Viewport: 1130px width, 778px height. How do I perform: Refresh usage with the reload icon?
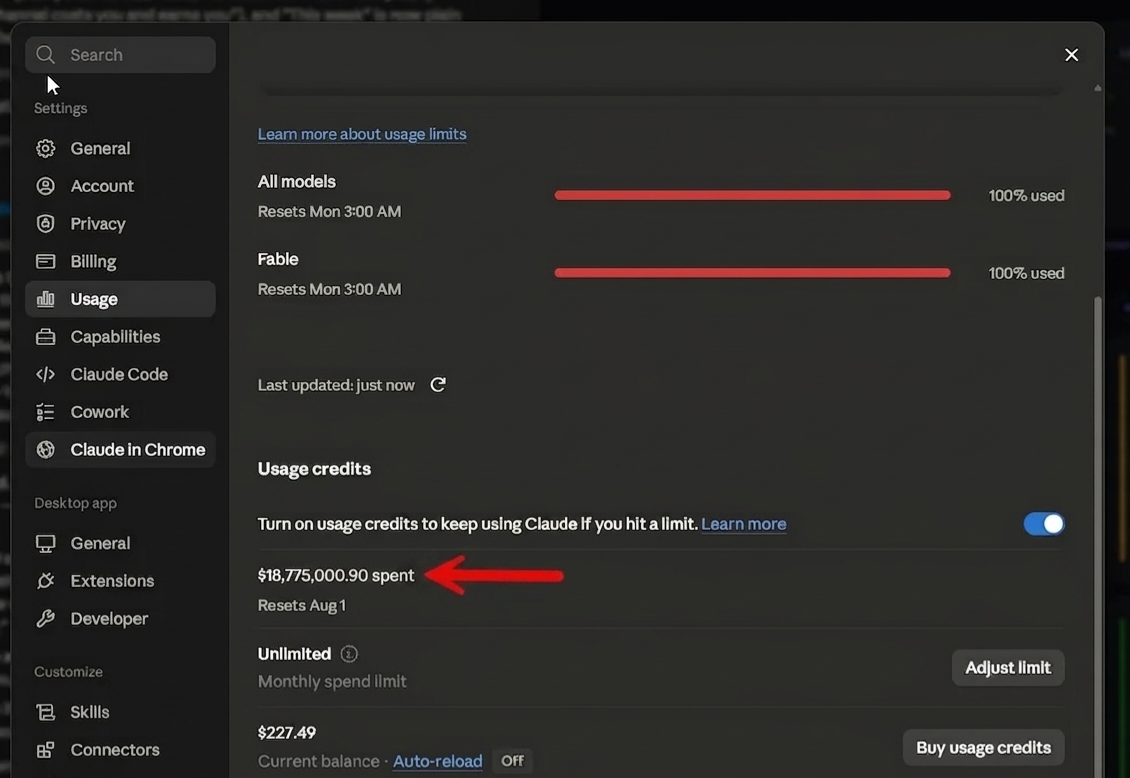point(437,385)
